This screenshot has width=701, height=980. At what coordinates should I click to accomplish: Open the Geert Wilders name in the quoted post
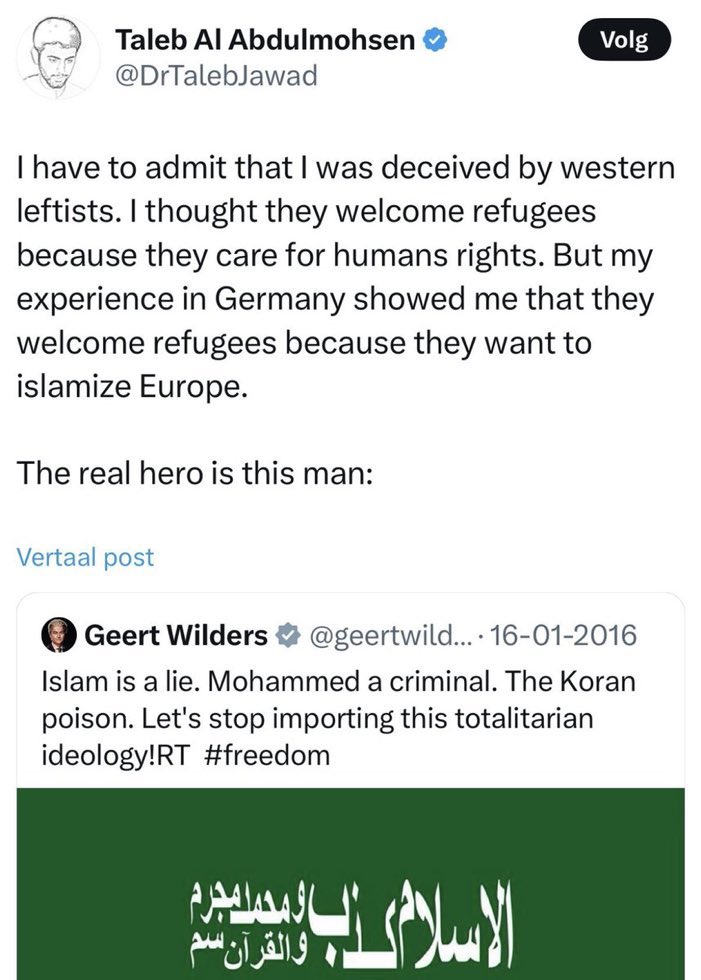pos(176,635)
